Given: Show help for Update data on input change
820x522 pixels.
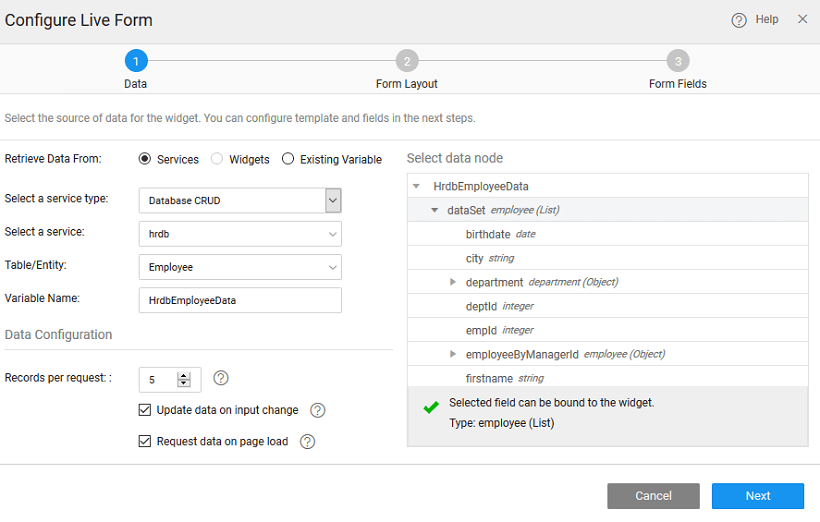Looking at the screenshot, I should [318, 410].
